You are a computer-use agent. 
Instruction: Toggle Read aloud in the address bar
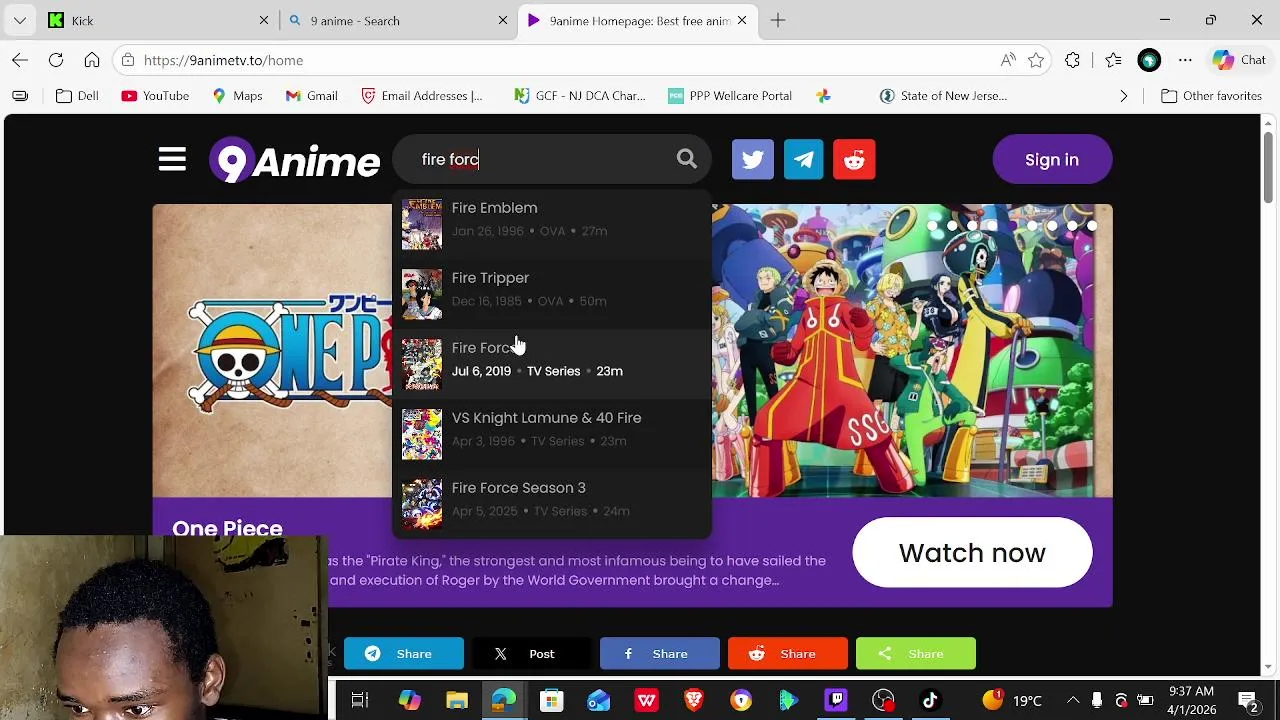1008,60
